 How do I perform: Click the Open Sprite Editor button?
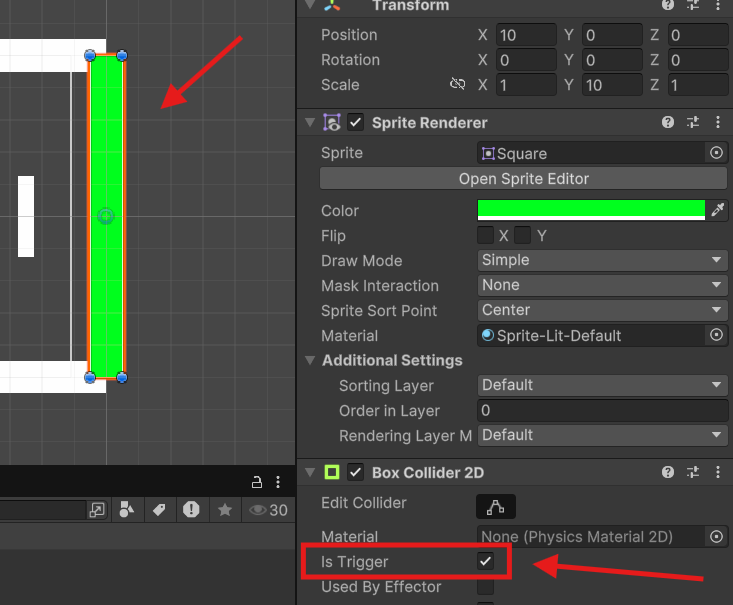tap(523, 179)
